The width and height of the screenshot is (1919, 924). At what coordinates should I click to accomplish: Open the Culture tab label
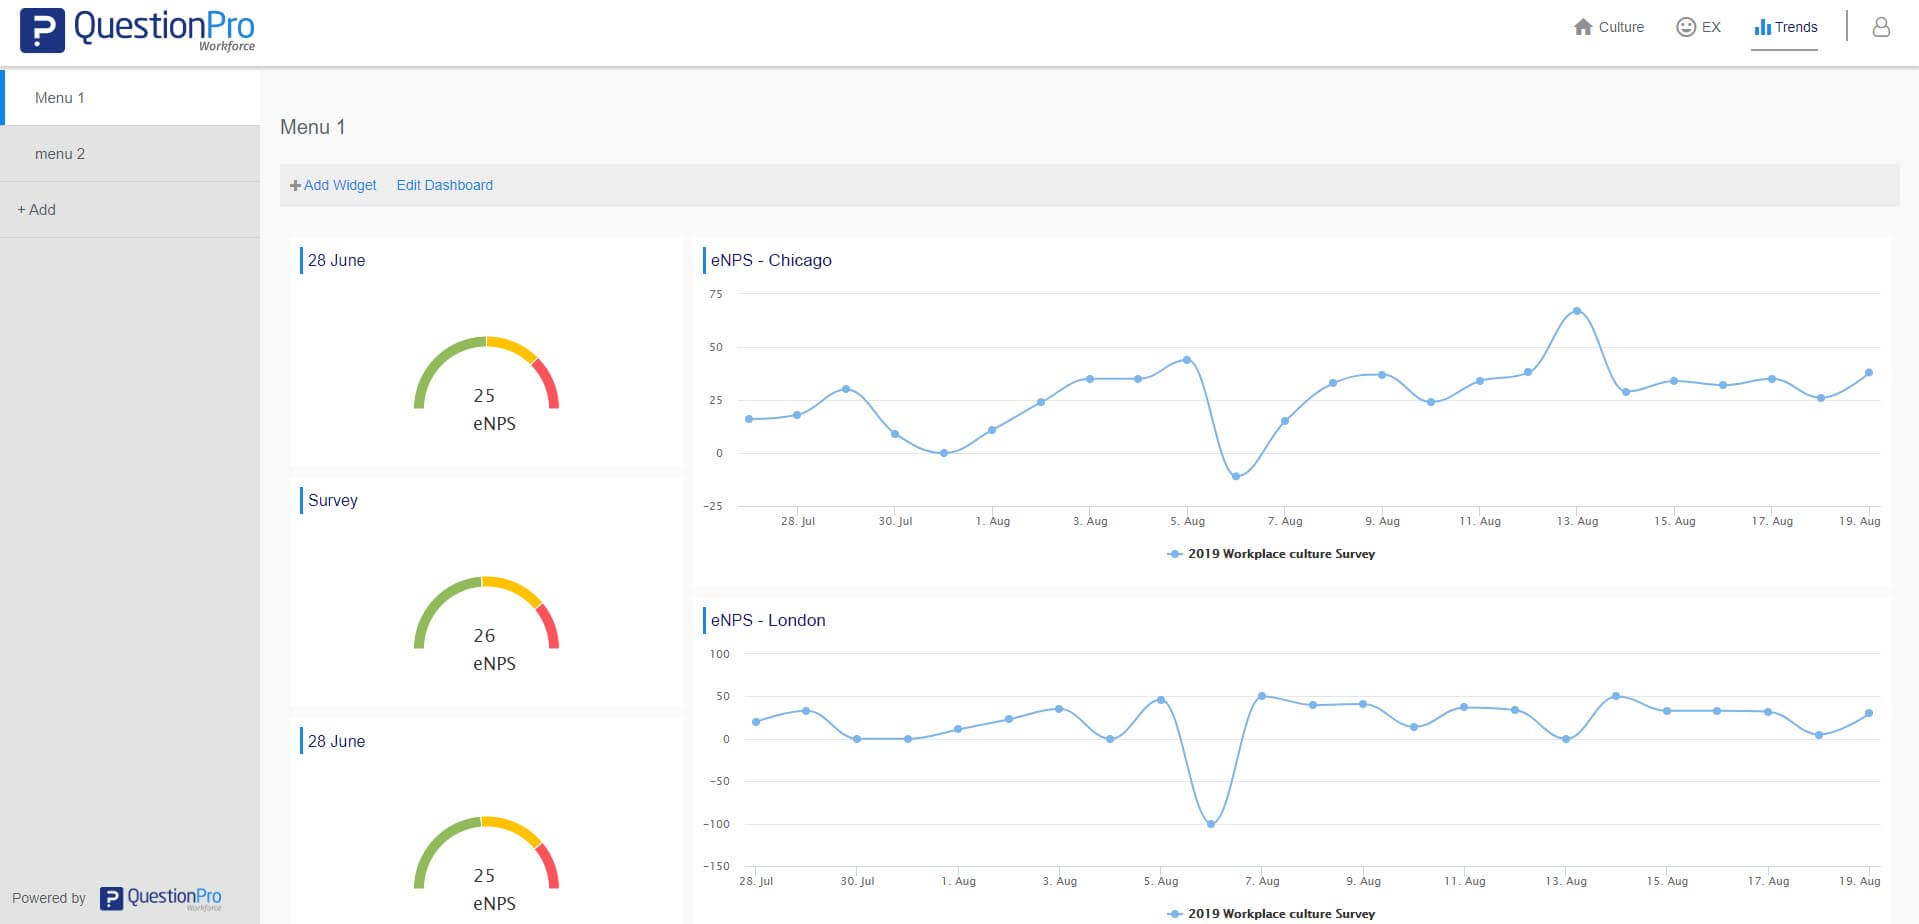click(x=1621, y=27)
